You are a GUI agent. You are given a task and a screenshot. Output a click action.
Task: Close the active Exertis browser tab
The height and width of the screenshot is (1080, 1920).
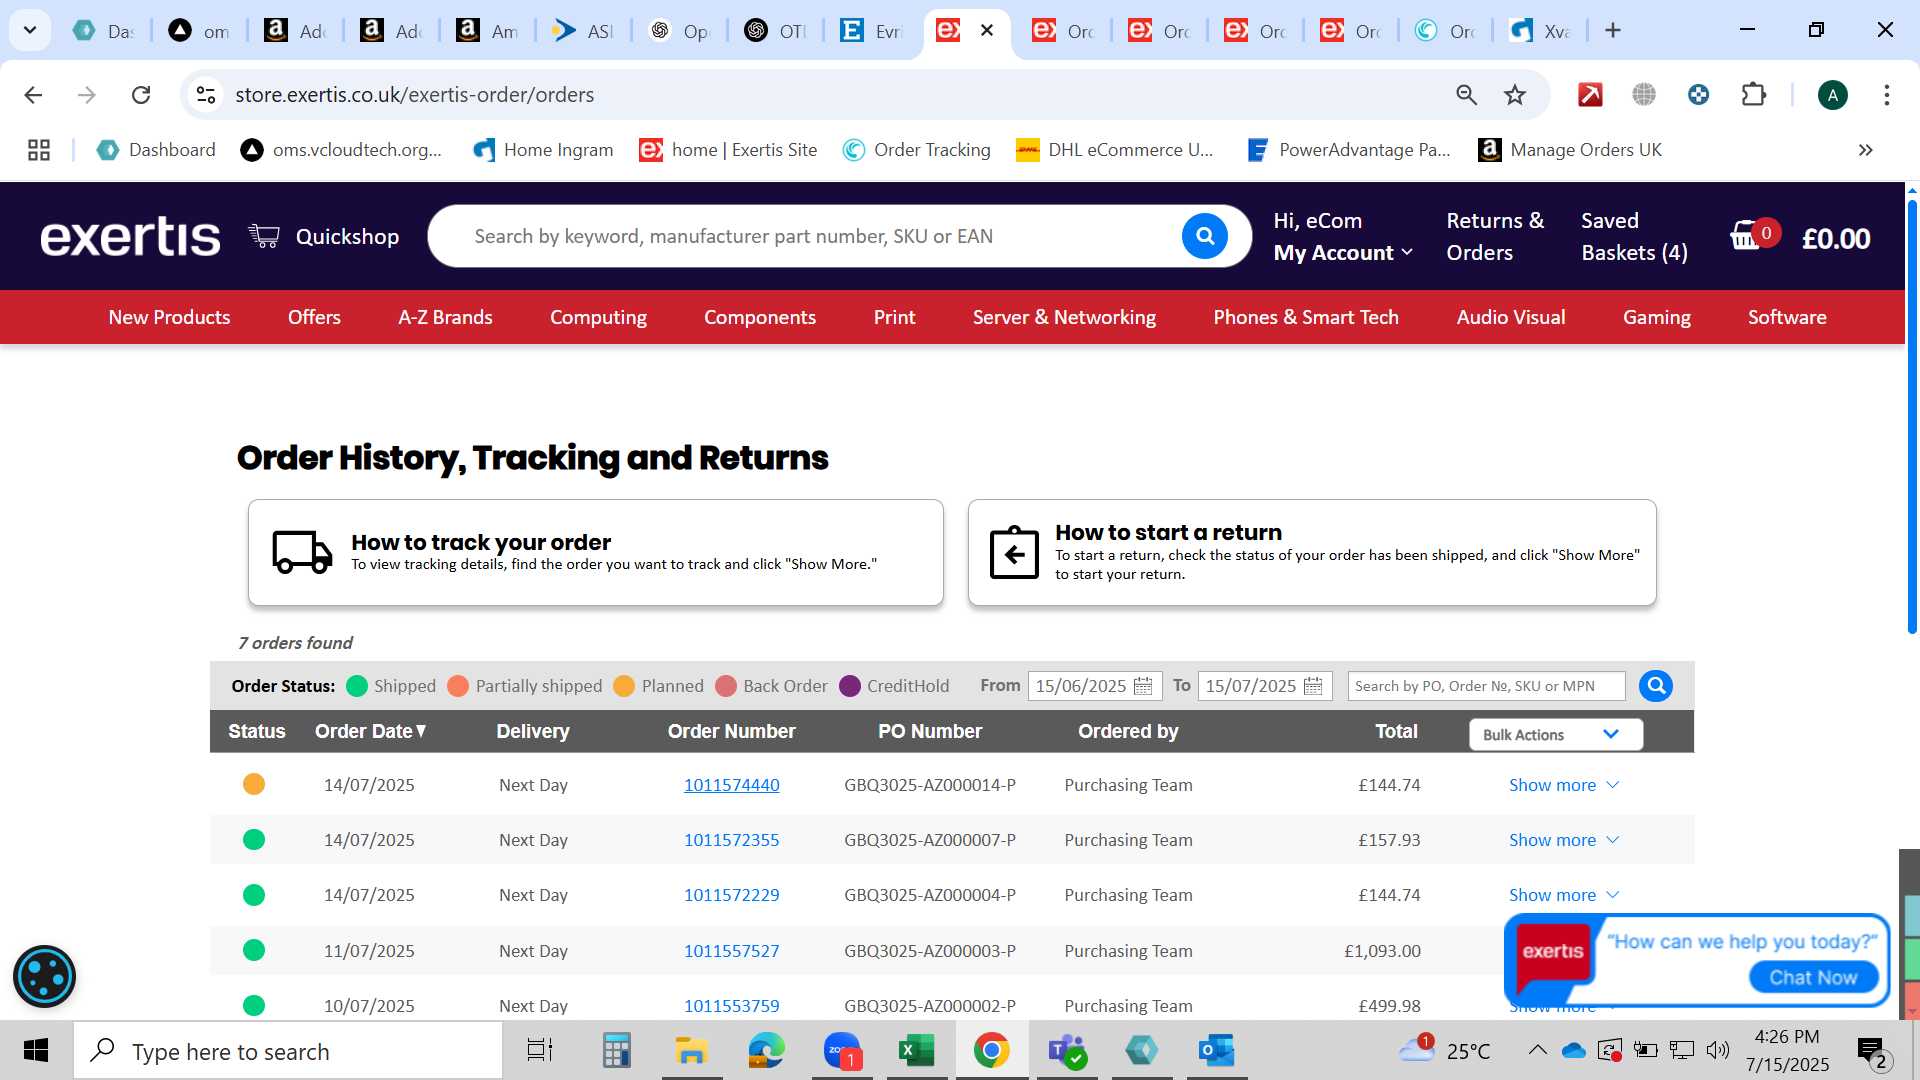pos(987,30)
